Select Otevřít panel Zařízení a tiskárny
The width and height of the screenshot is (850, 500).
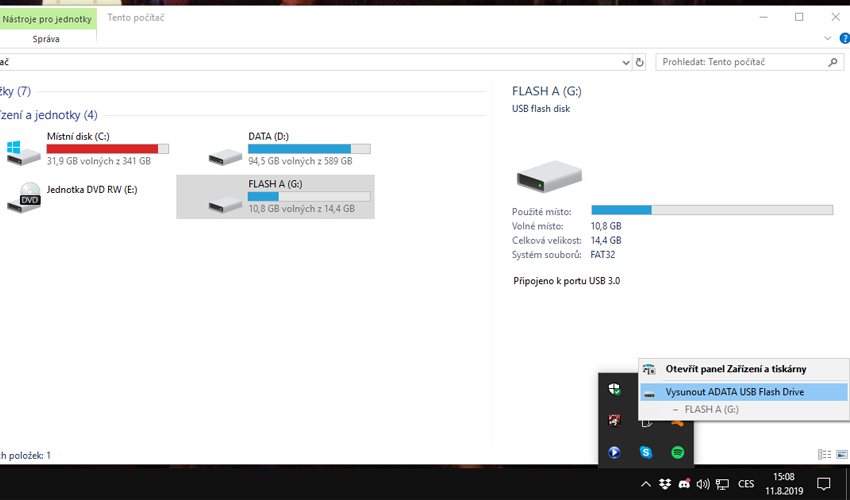(735, 369)
